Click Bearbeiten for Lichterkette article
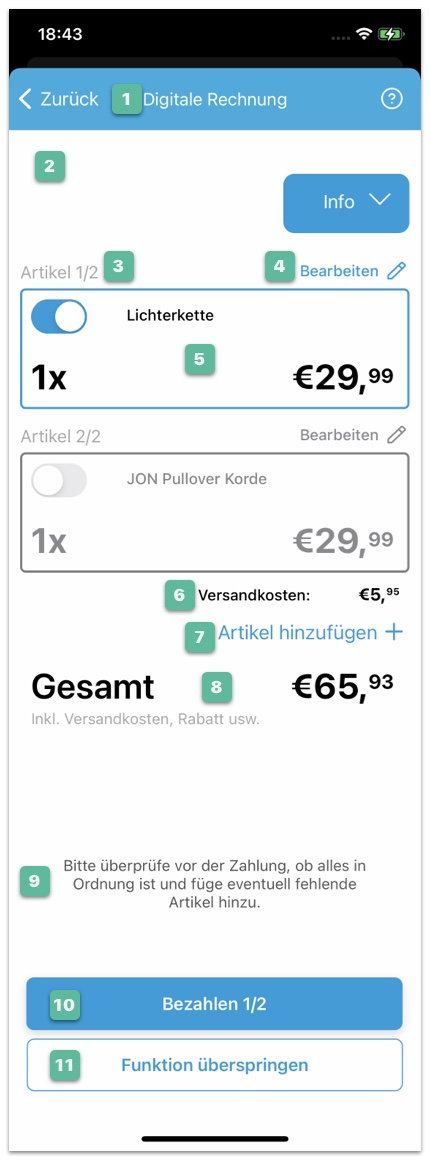Image resolution: width=430 pixels, height=1160 pixels. tap(339, 272)
